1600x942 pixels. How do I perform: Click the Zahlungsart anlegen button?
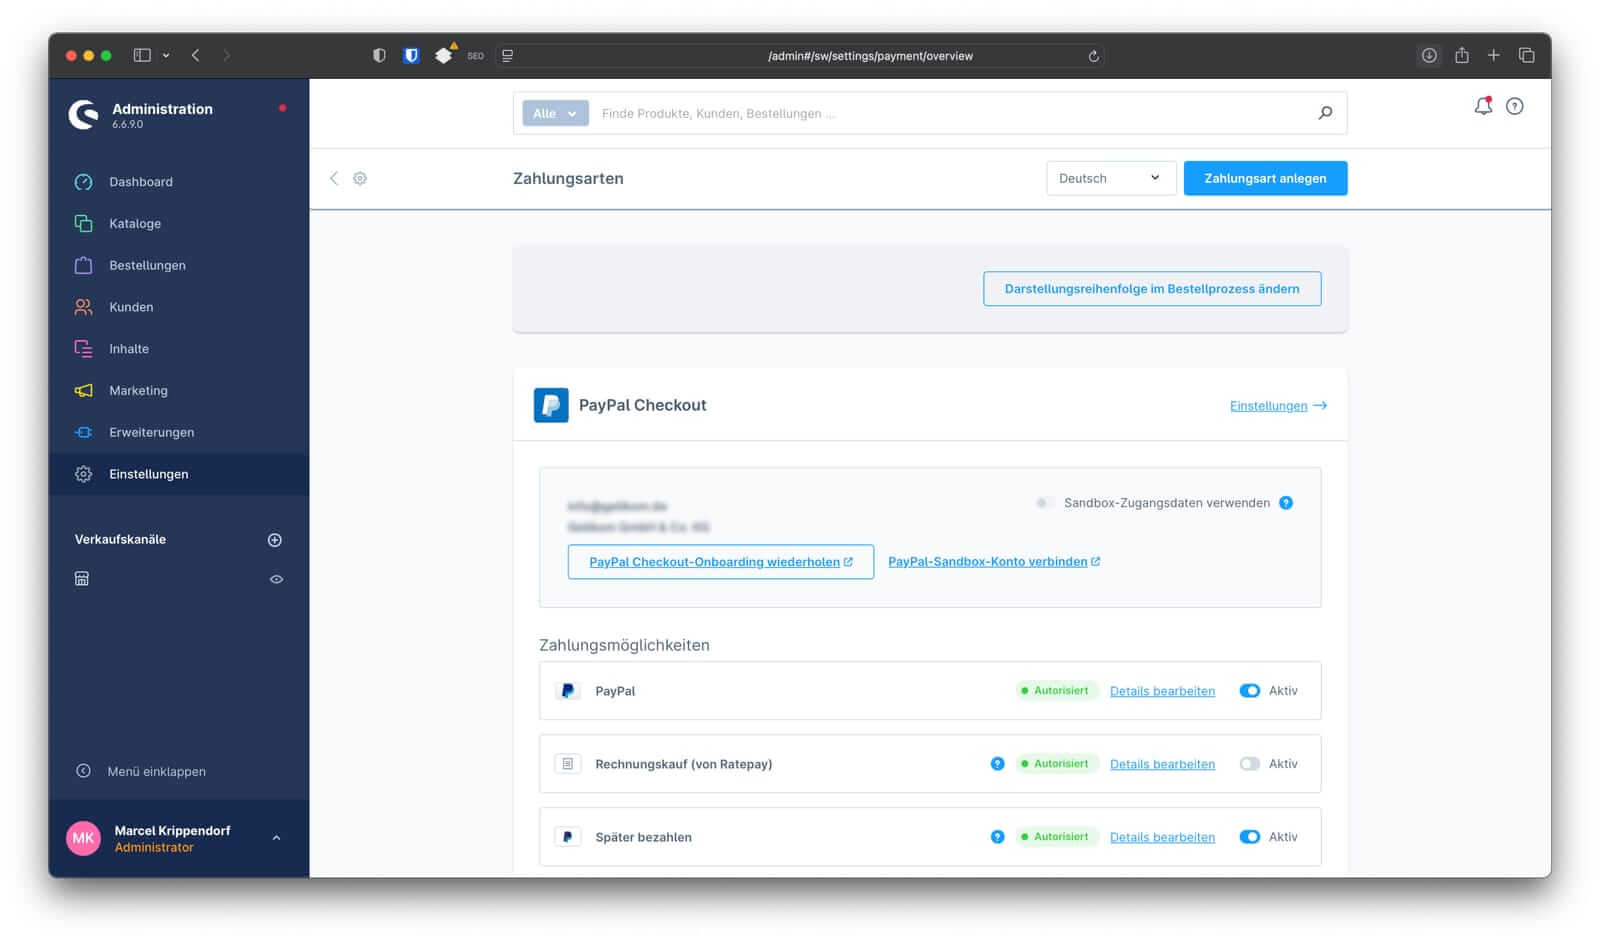pos(1265,178)
